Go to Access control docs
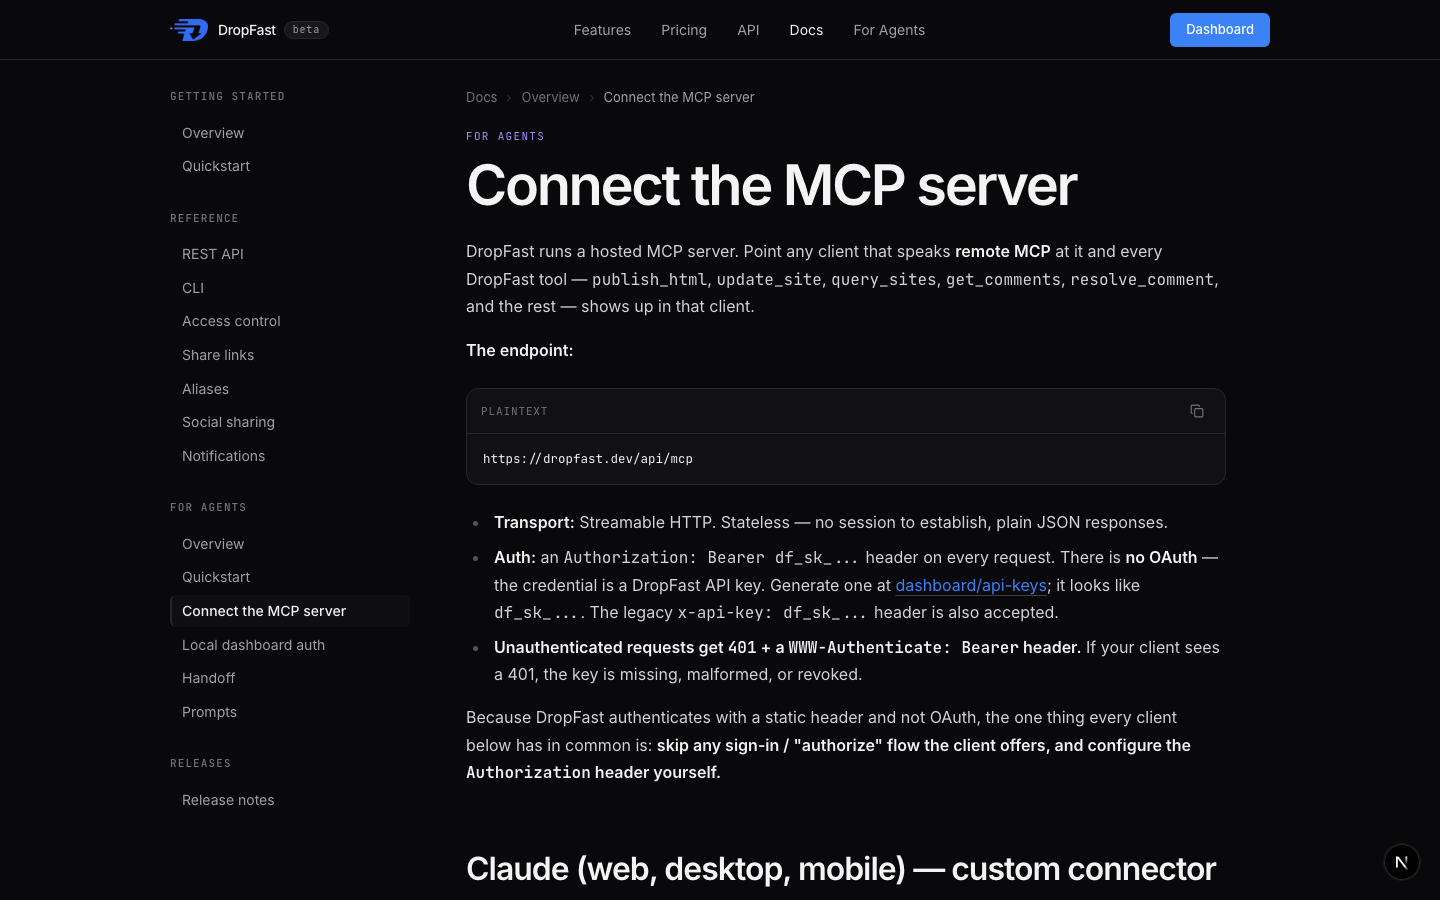Screen dimensions: 1440x900 [290, 321]
